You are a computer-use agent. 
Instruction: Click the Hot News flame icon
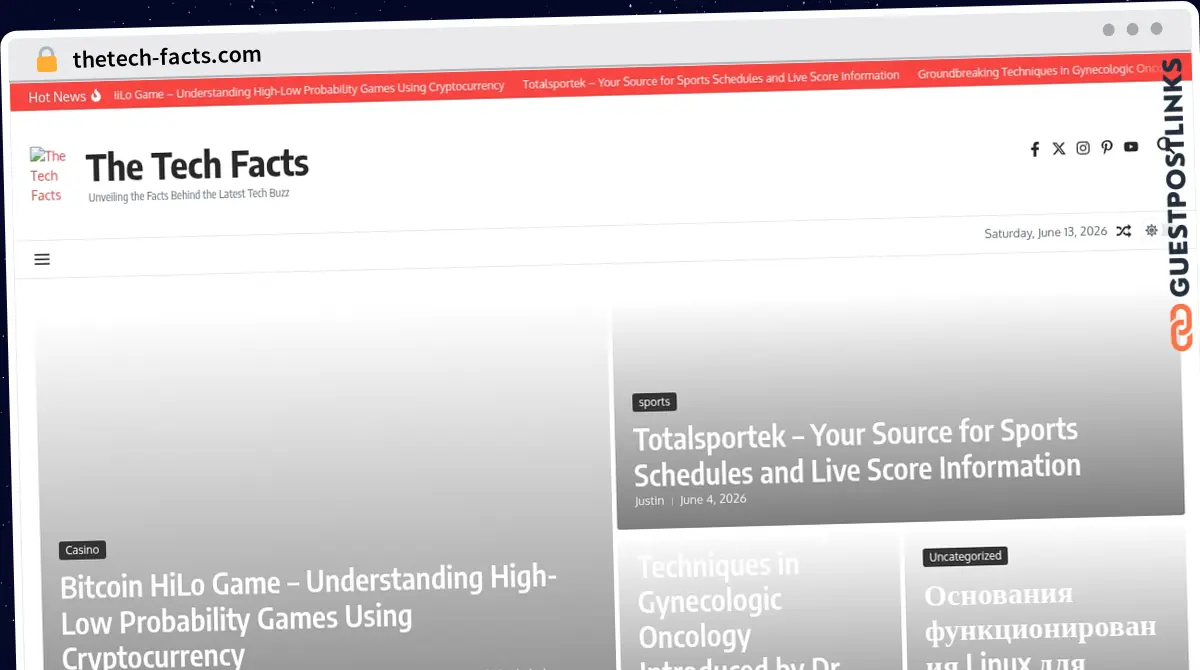pos(96,96)
